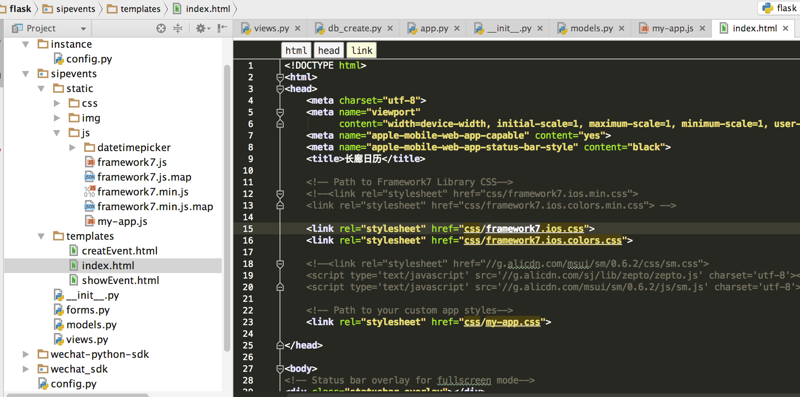Toggle fold marker beside the html tag line
This screenshot has height=397, width=800.
pos(280,78)
